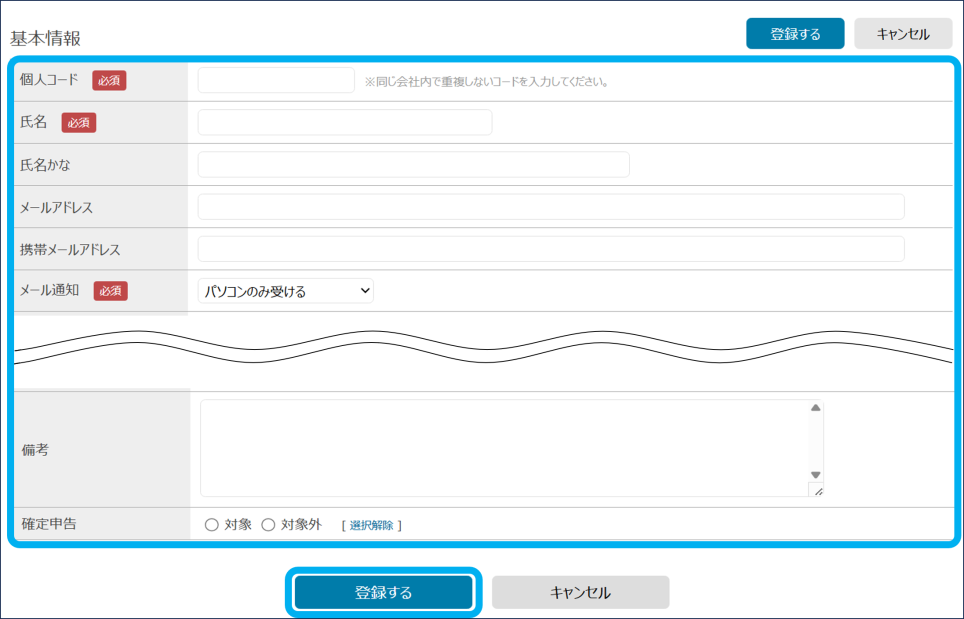Image resolution: width=964 pixels, height=619 pixels.
Task: Click the 必須 badge next to メール通知
Action: pyautogui.click(x=111, y=291)
